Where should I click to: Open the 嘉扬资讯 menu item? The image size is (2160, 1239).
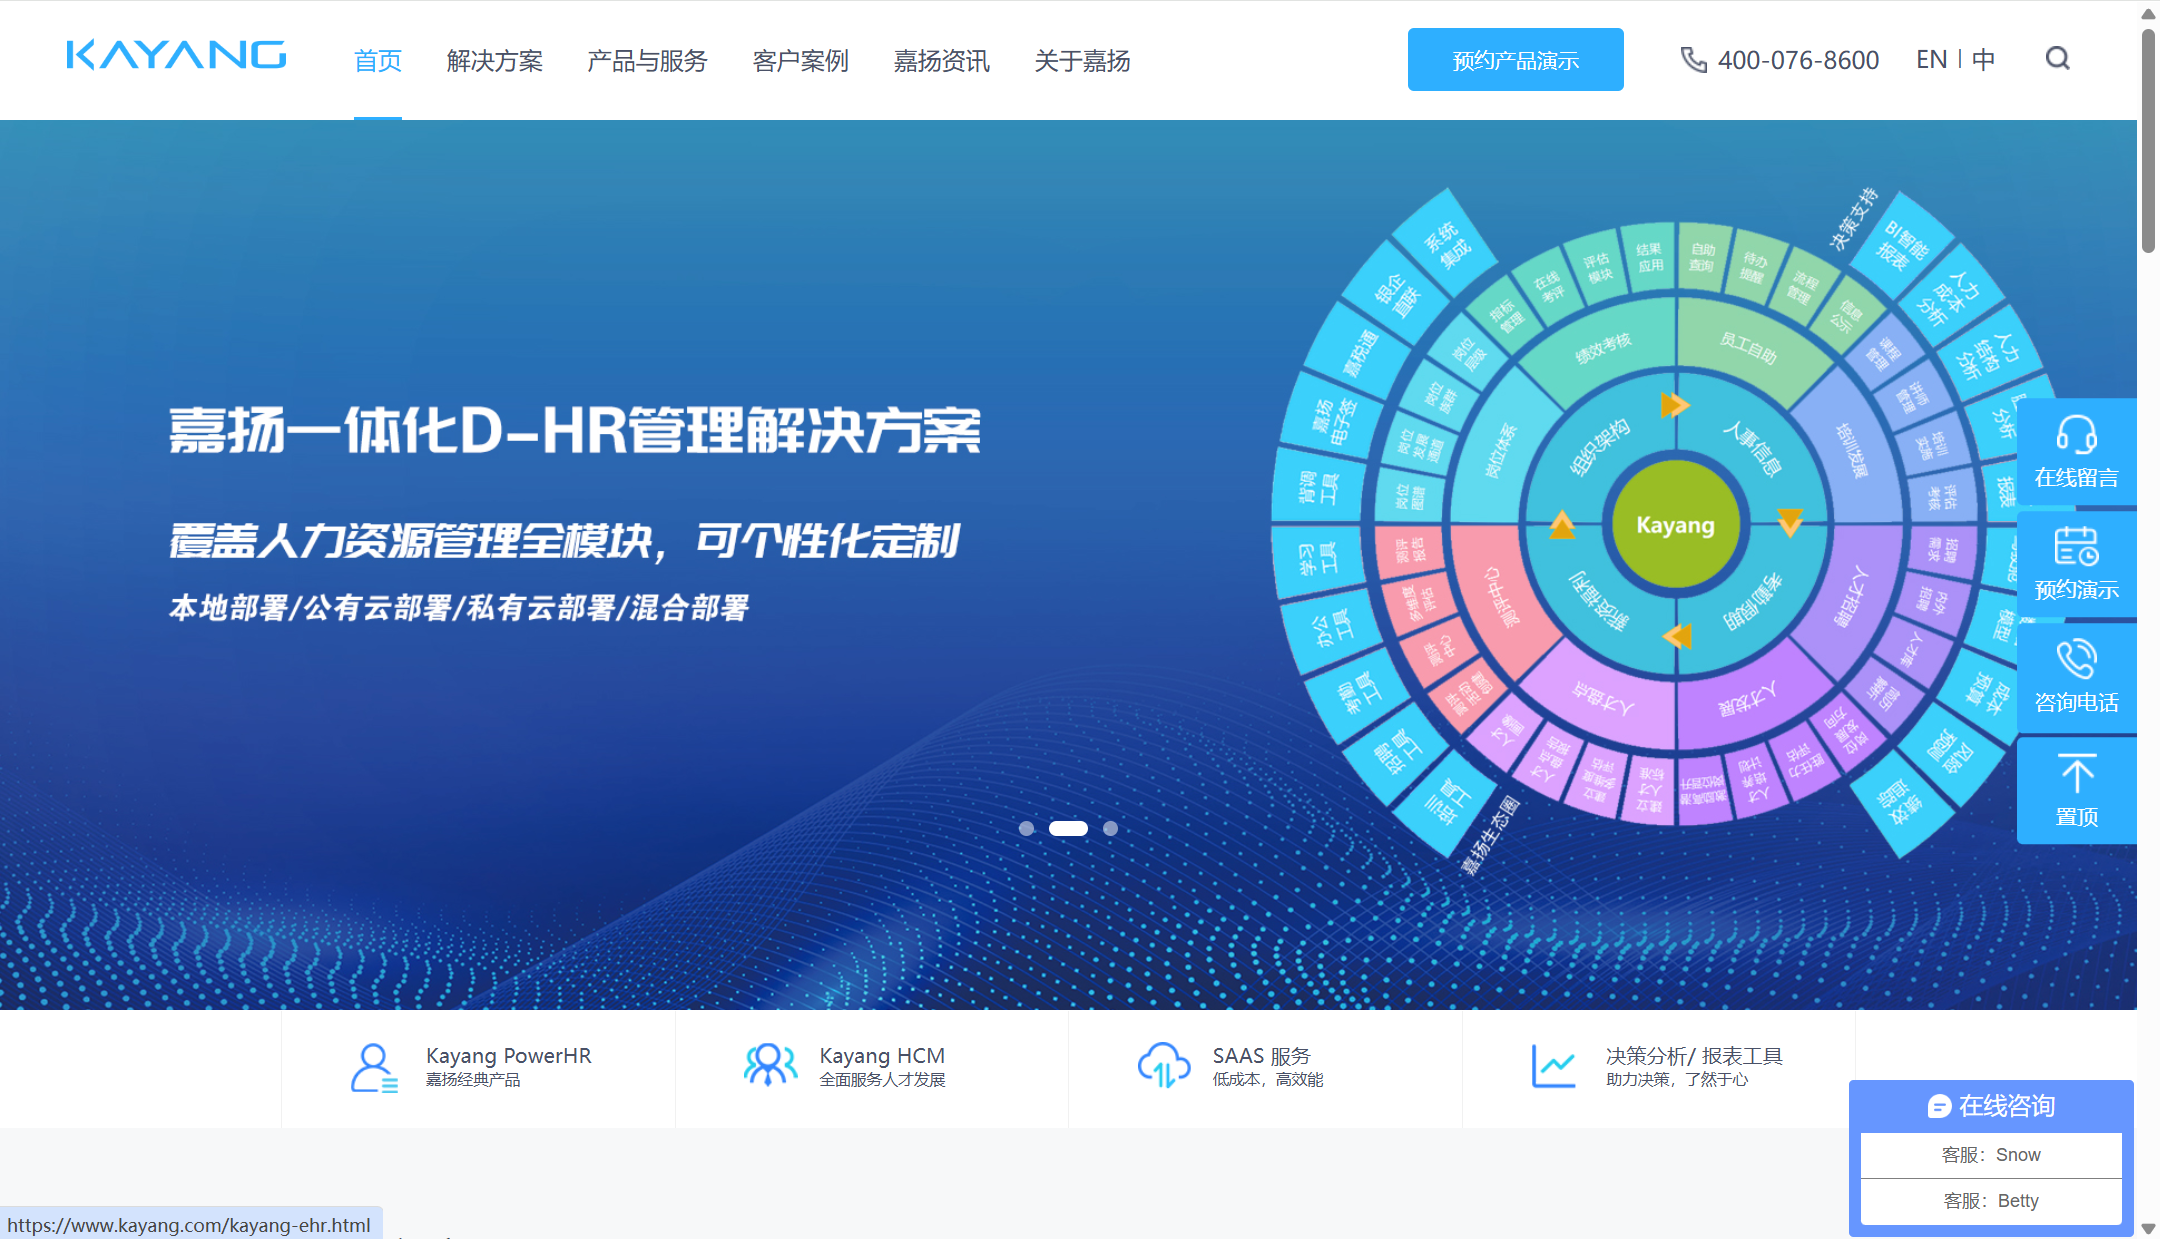click(x=941, y=61)
